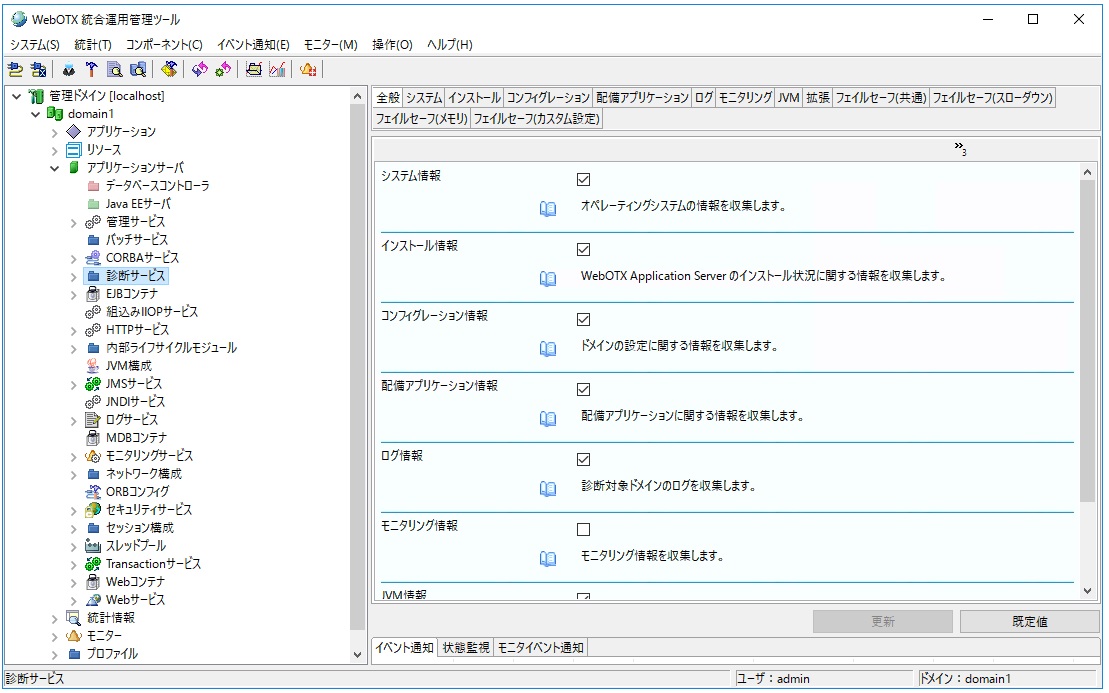Viewport: 1109px width, 693px height.
Task: Click the document search toolbar icon
Action: pos(115,69)
